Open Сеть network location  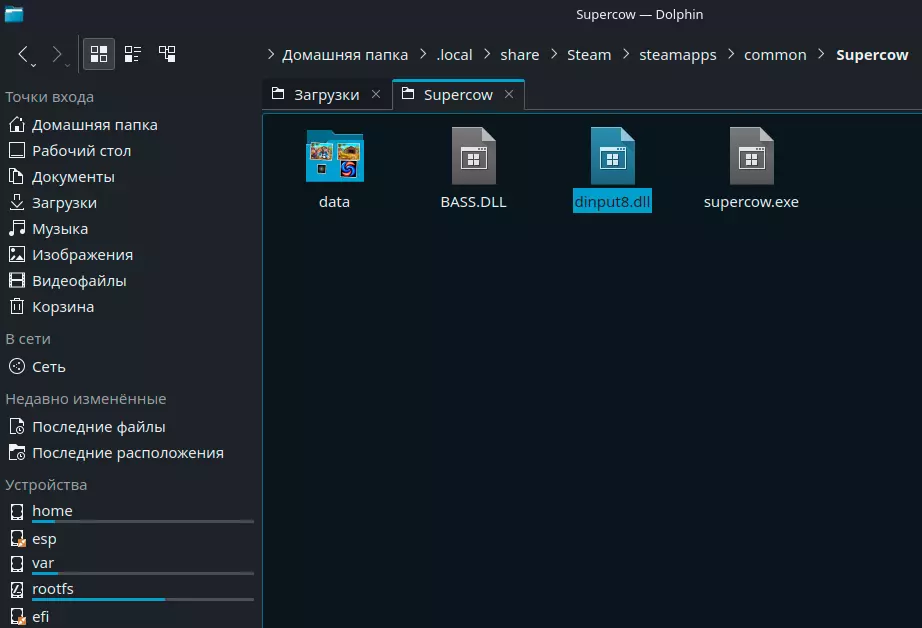[48, 367]
